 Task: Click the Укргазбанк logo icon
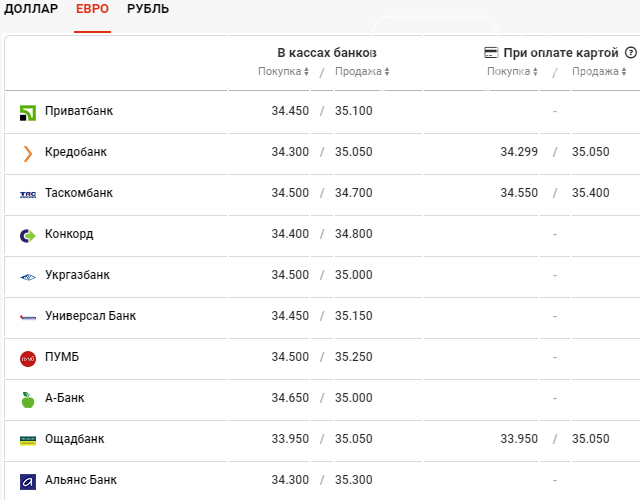(28, 277)
